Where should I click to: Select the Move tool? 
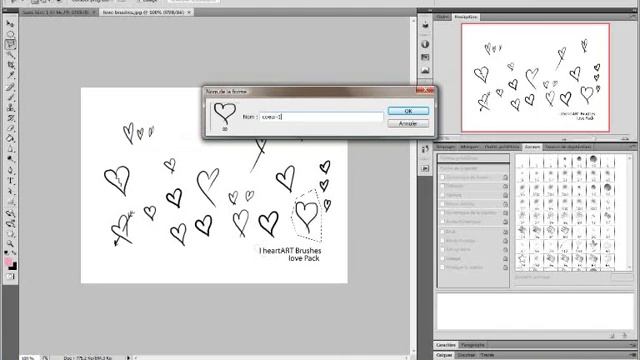point(10,24)
